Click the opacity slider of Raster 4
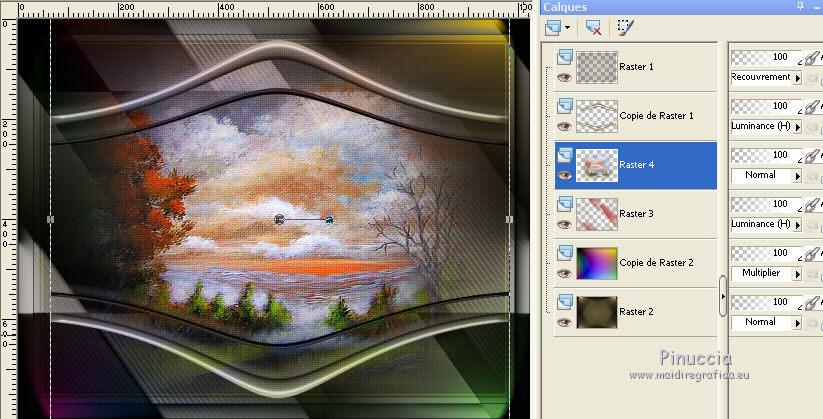The width and height of the screenshot is (823, 419). point(766,155)
